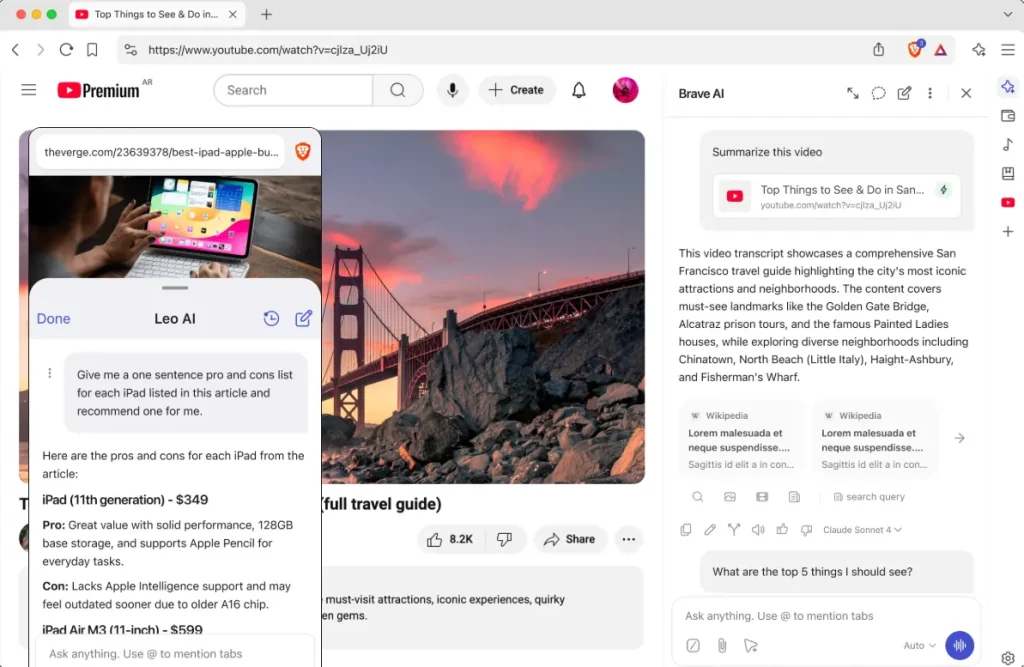Start new chat in Brave AI panel

pyautogui.click(x=904, y=93)
